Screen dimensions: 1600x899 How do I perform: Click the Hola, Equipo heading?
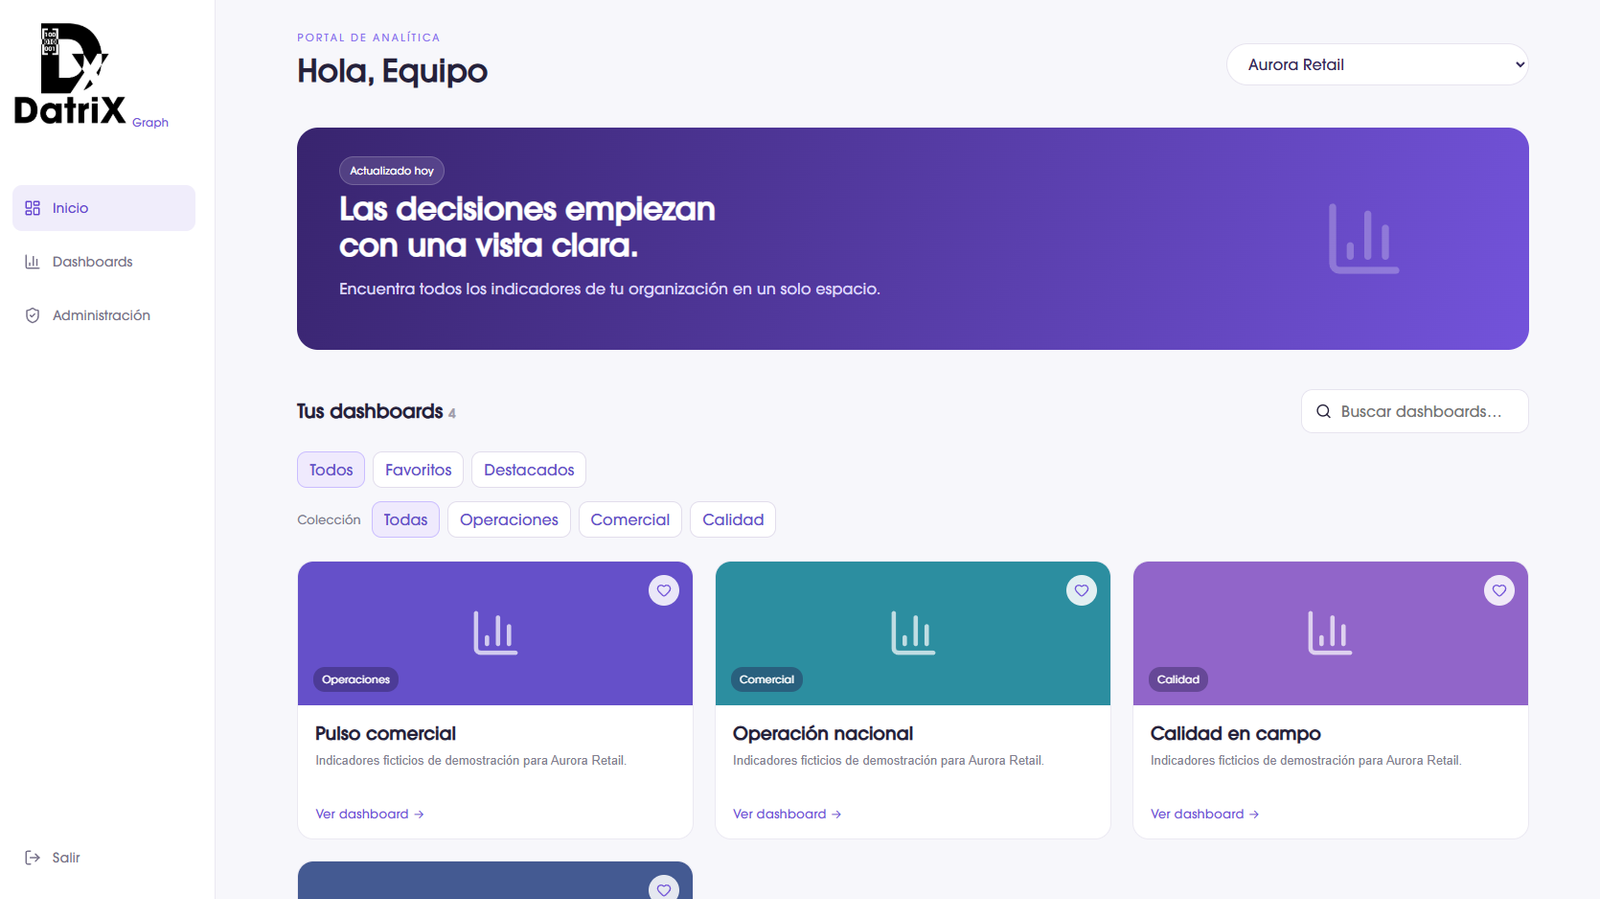(392, 71)
